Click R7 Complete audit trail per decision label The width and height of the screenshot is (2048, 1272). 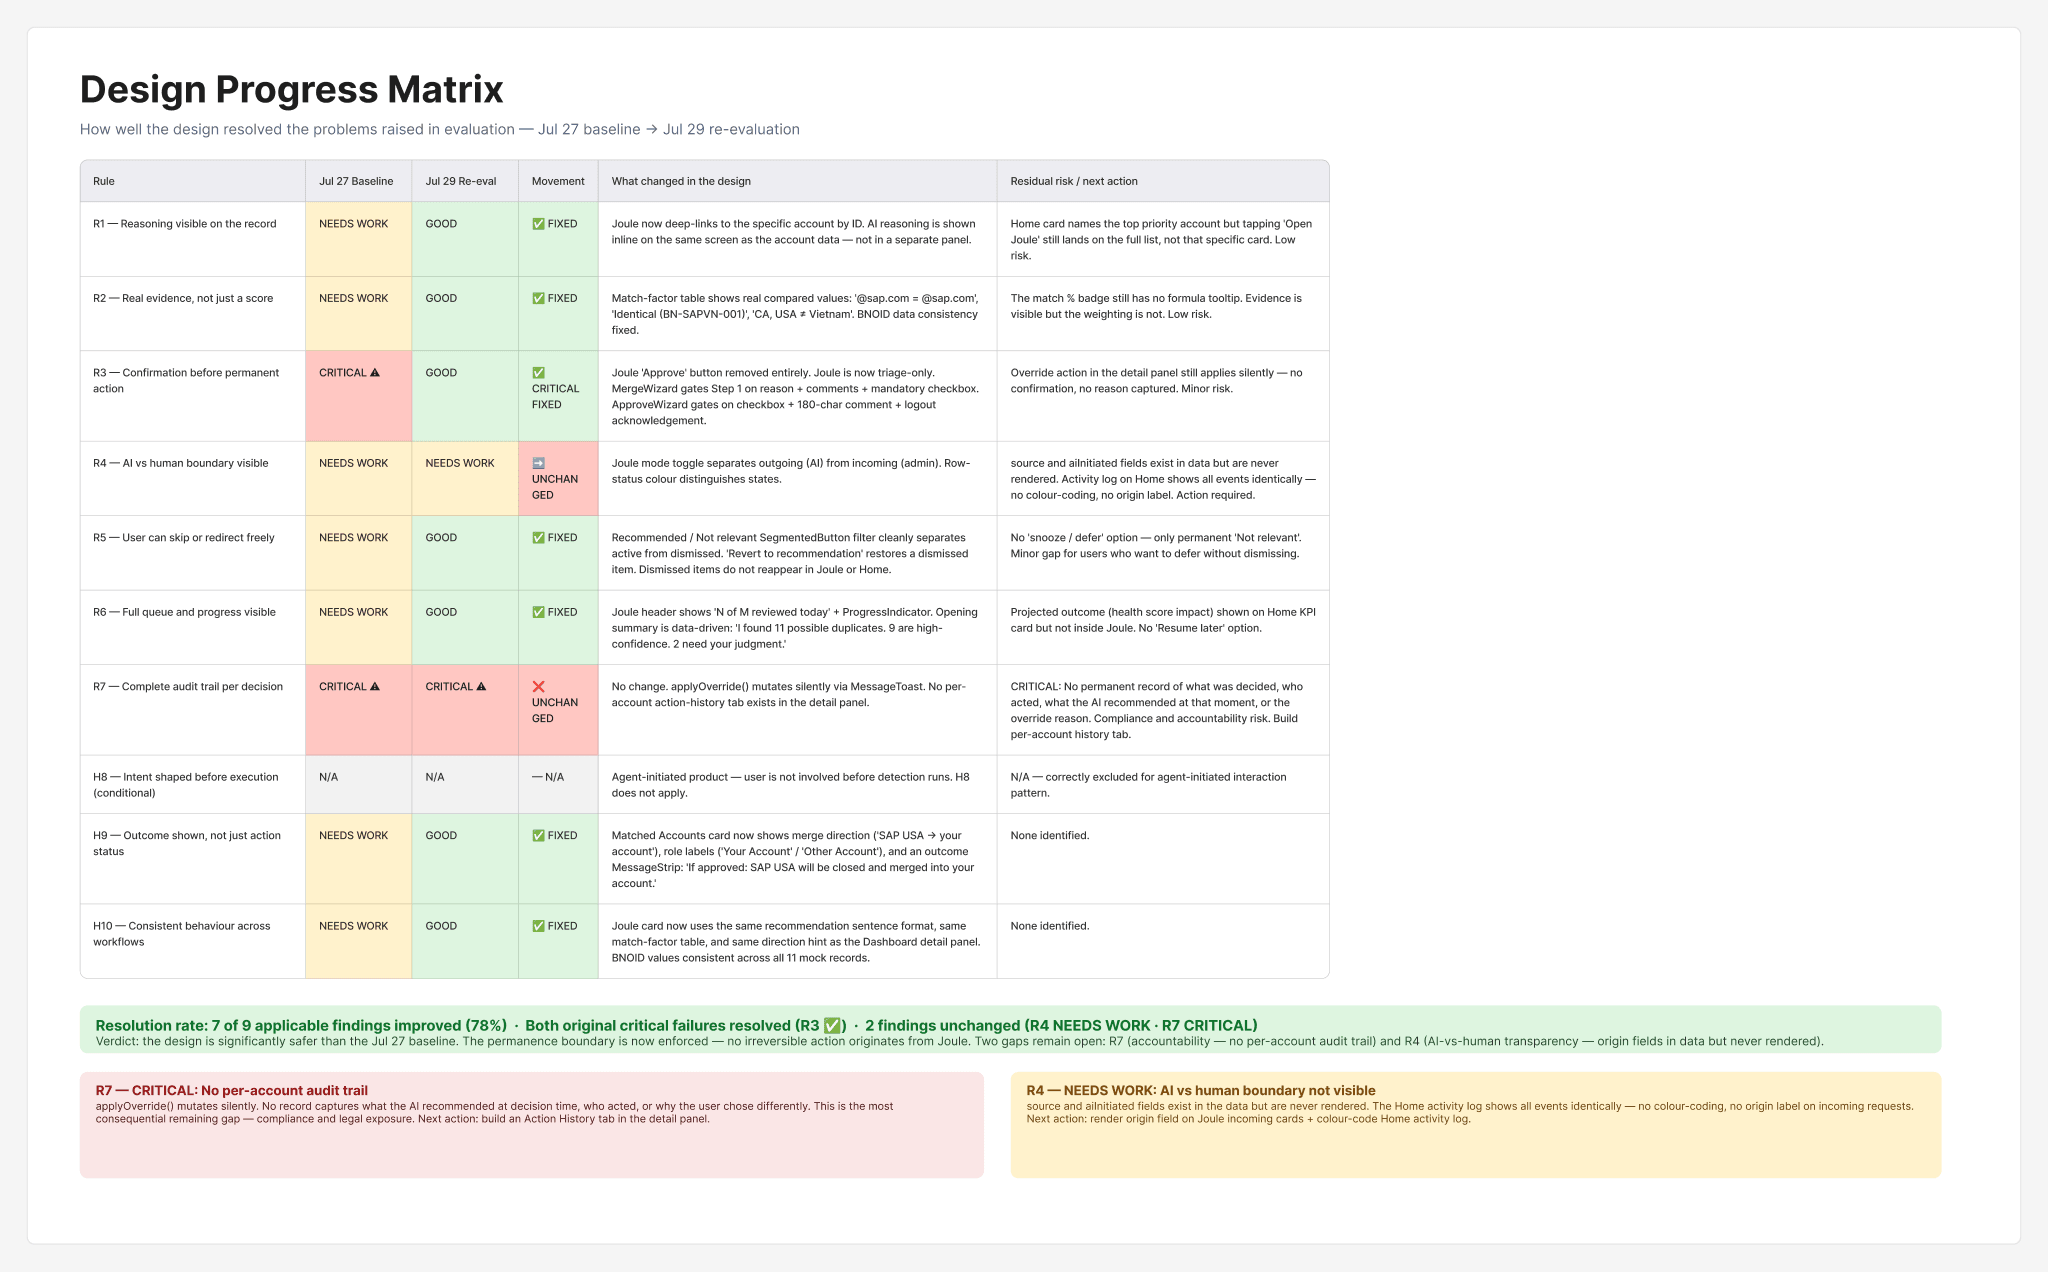click(x=188, y=686)
